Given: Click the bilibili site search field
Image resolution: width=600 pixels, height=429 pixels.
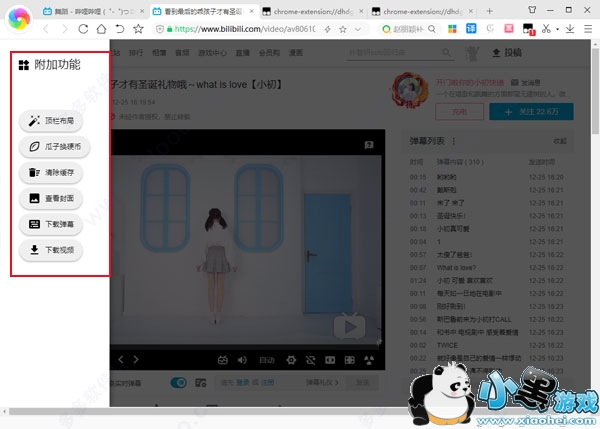Looking at the screenshot, I should pos(394,52).
